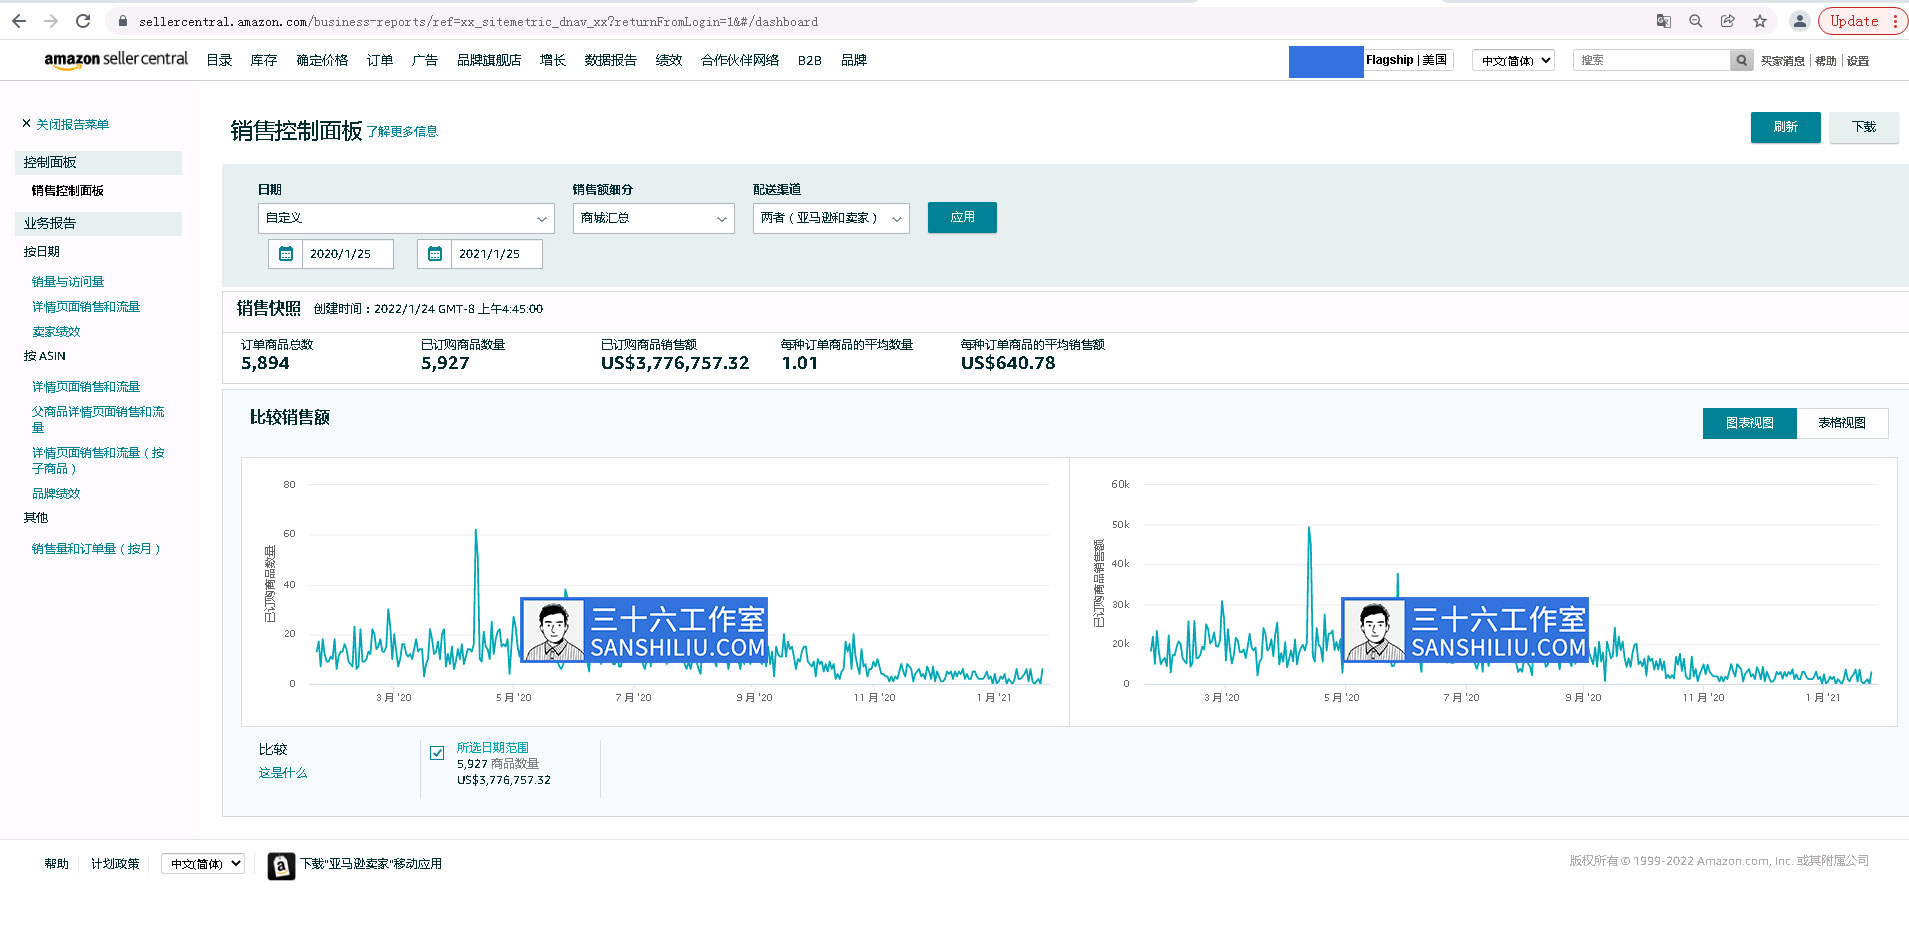
Task: Open the end date calendar icon
Action: pyautogui.click(x=435, y=254)
